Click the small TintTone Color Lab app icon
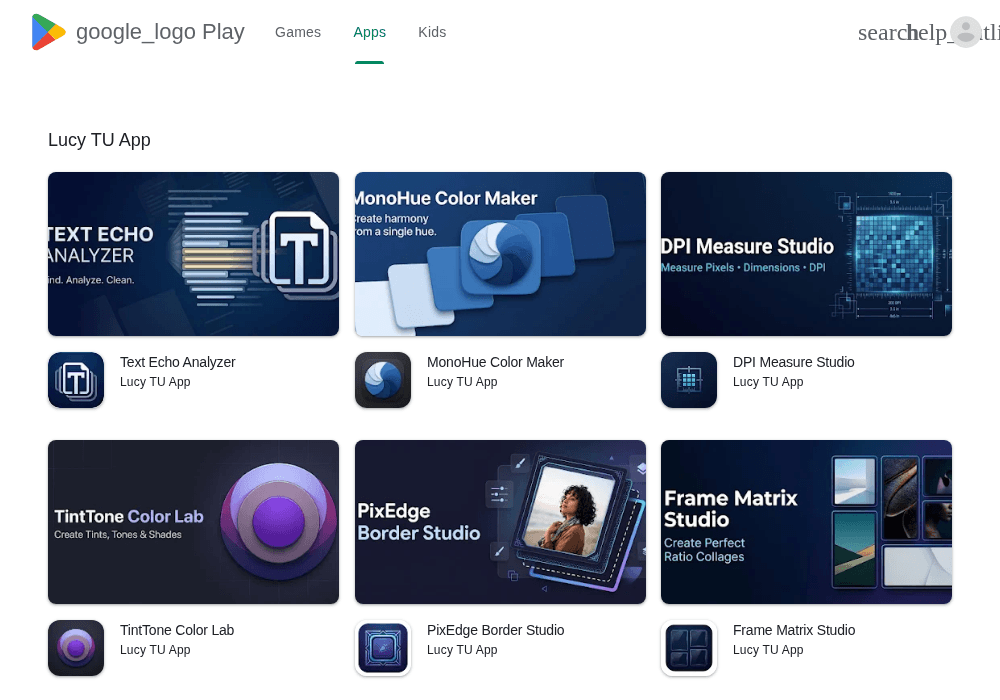The image size is (1000, 700). pyautogui.click(x=76, y=648)
